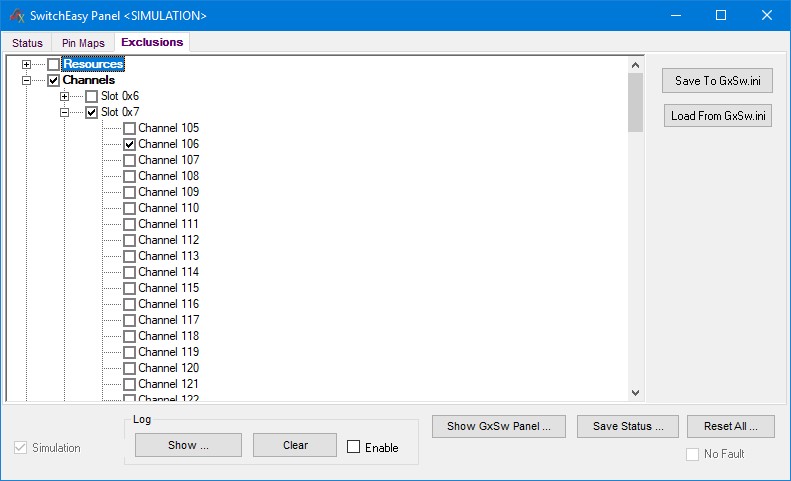Enable the Slot 0x6 checkbox
The image size is (791, 481).
click(92, 97)
